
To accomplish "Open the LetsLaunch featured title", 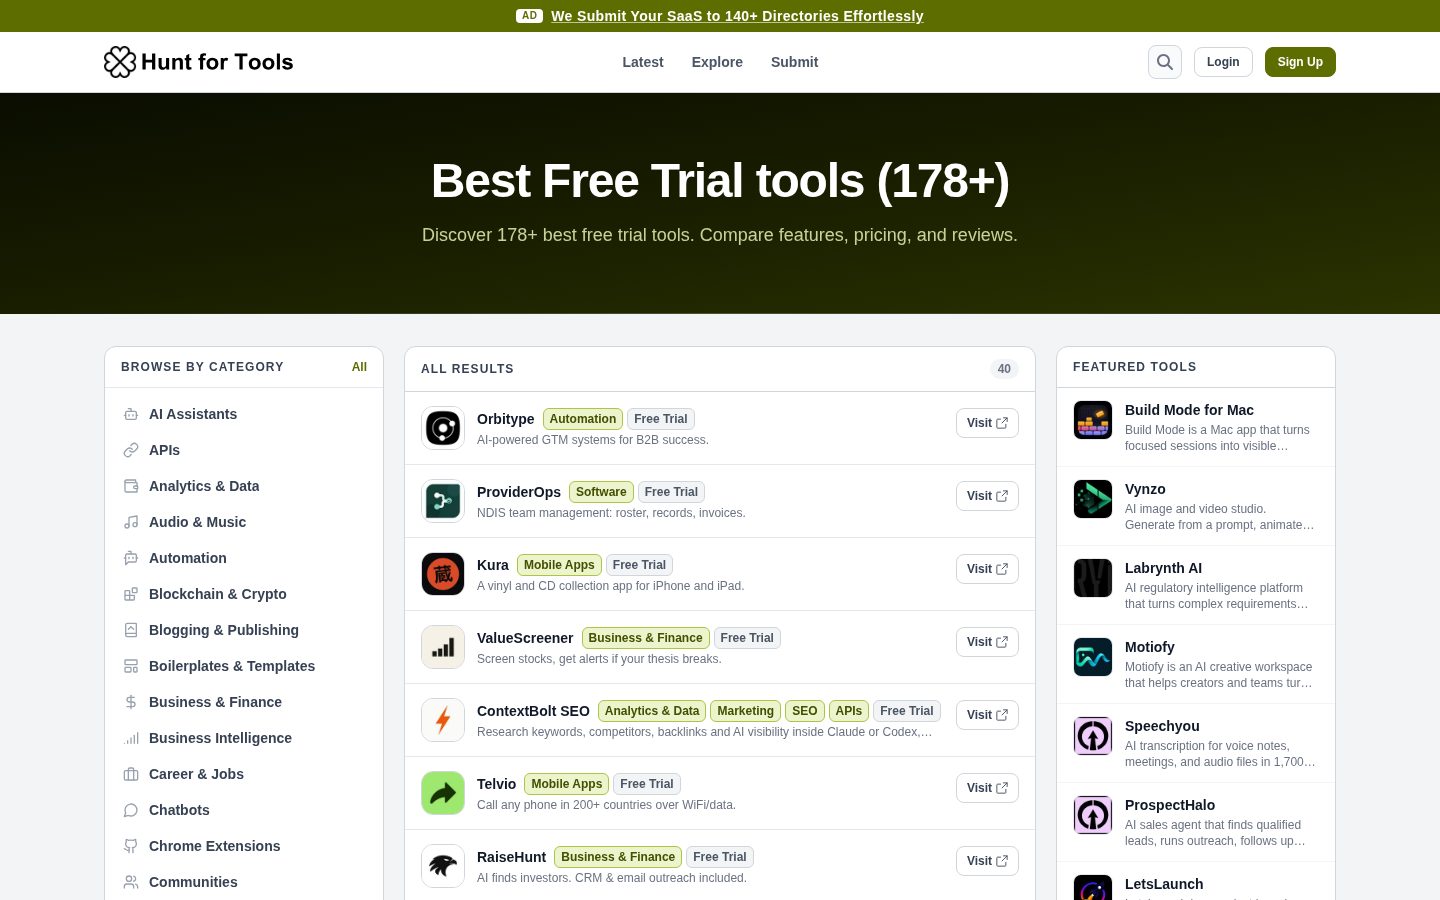I will pyautogui.click(x=1164, y=884).
